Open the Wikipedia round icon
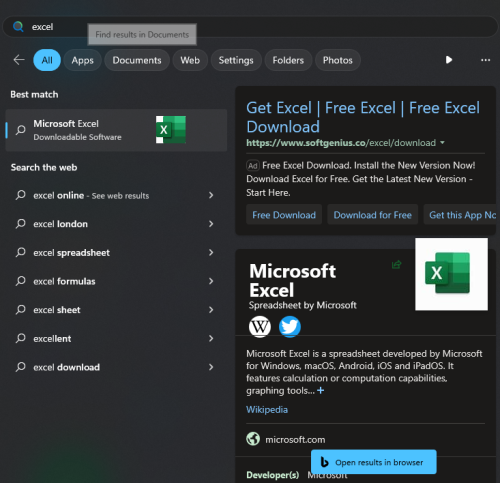The image size is (500, 483). point(260,327)
